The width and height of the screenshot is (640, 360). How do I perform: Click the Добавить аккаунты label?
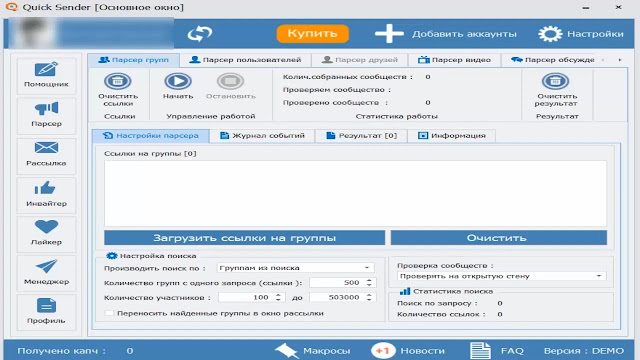[464, 34]
